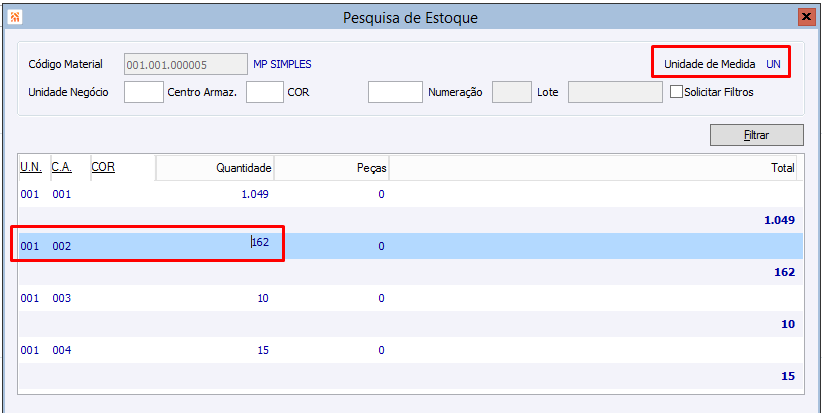Enable the Solicitar Filtros checkbox
822x413 pixels.
(677, 92)
